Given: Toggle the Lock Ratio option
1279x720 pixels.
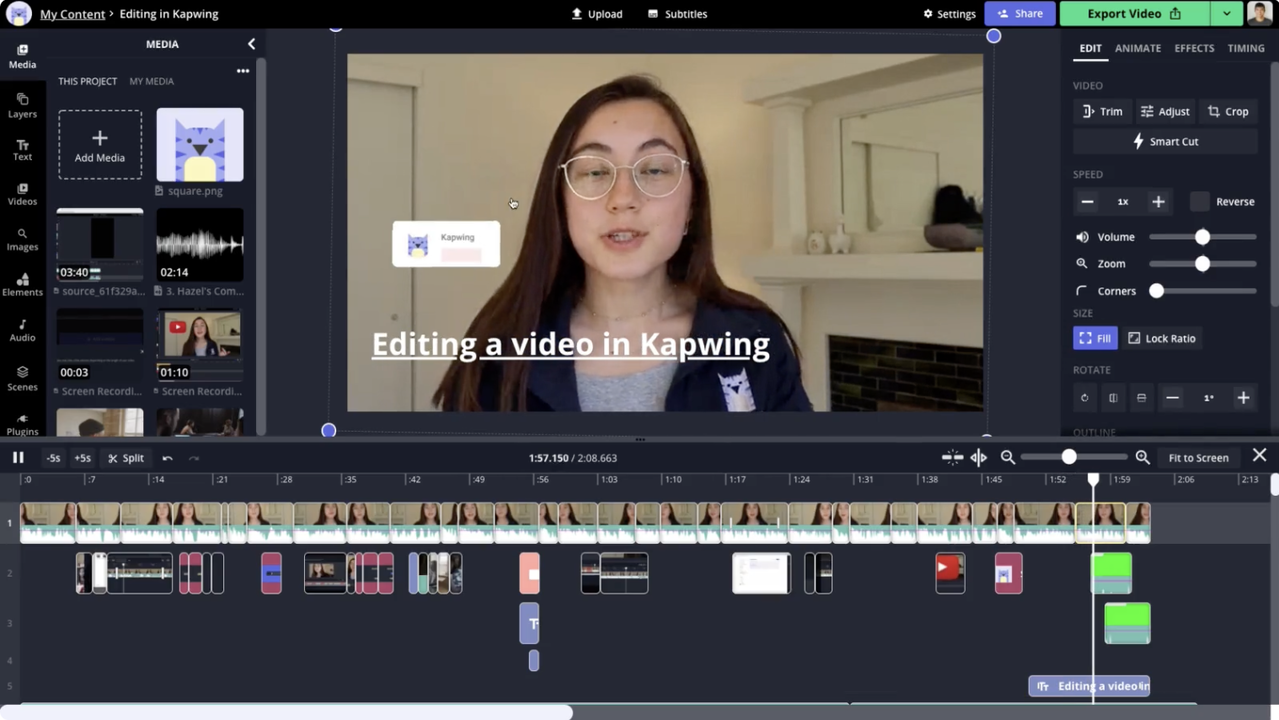Looking at the screenshot, I should click(1161, 338).
